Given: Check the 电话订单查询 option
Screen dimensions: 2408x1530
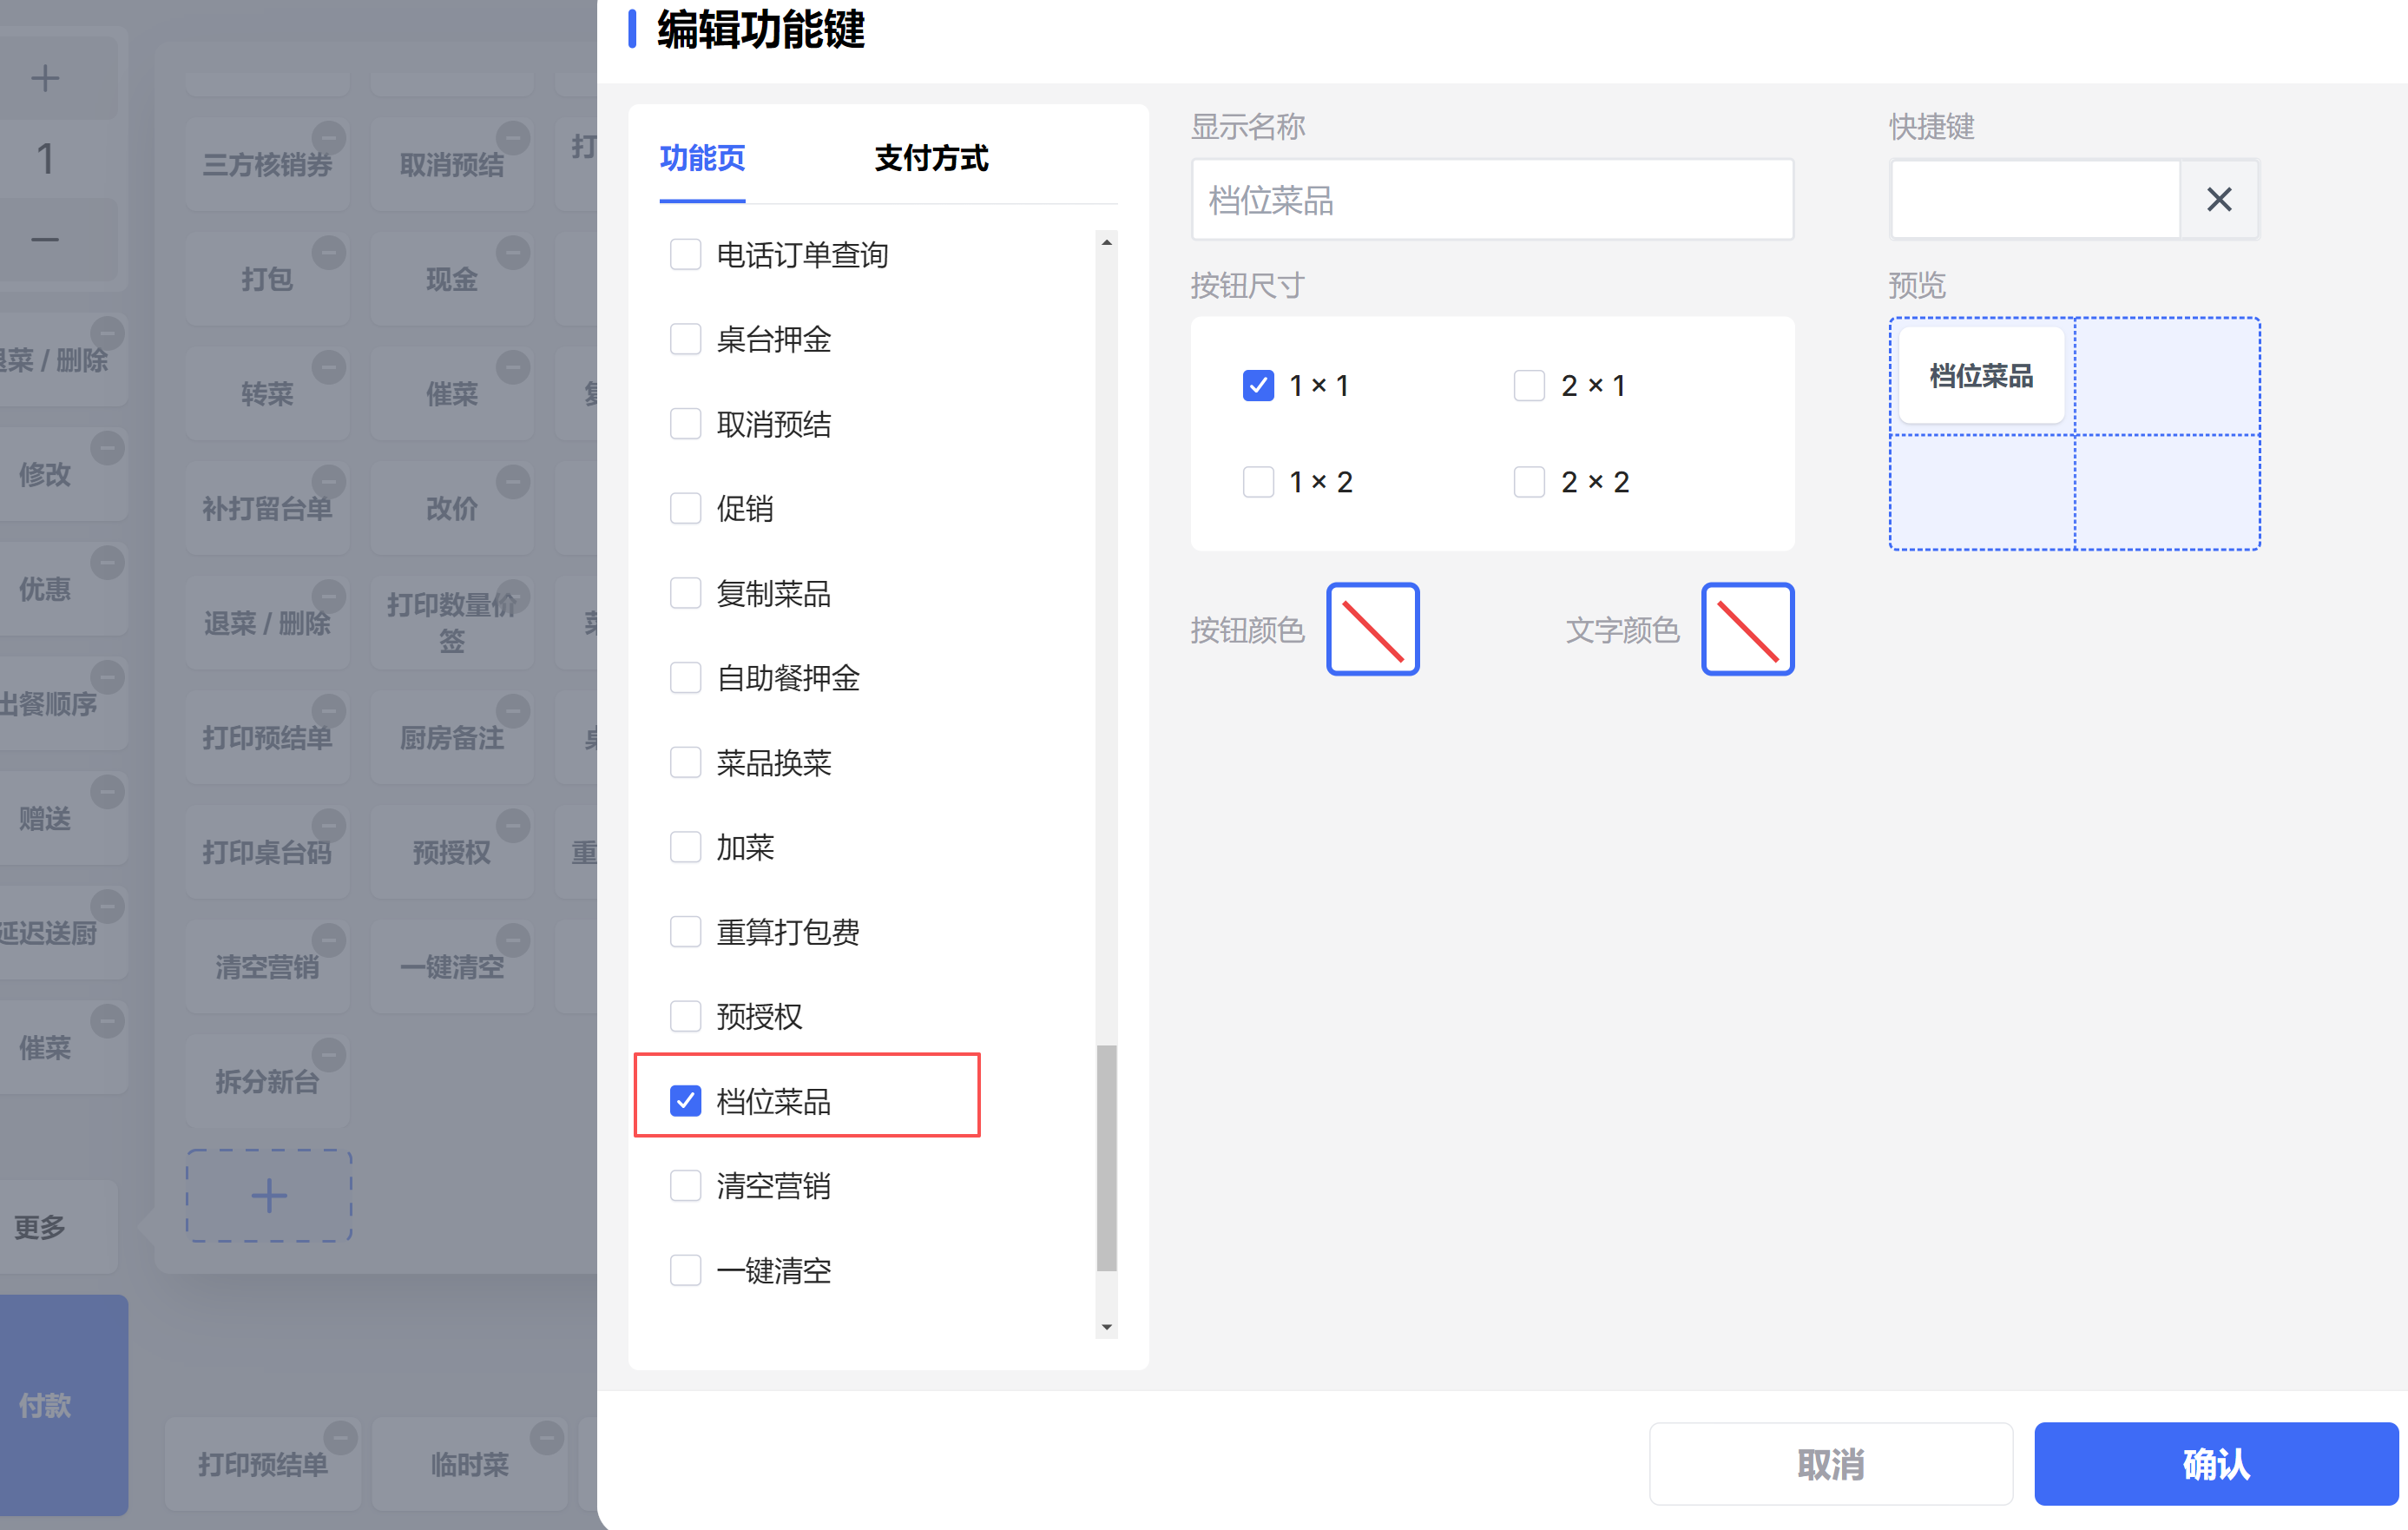Looking at the screenshot, I should 685,255.
